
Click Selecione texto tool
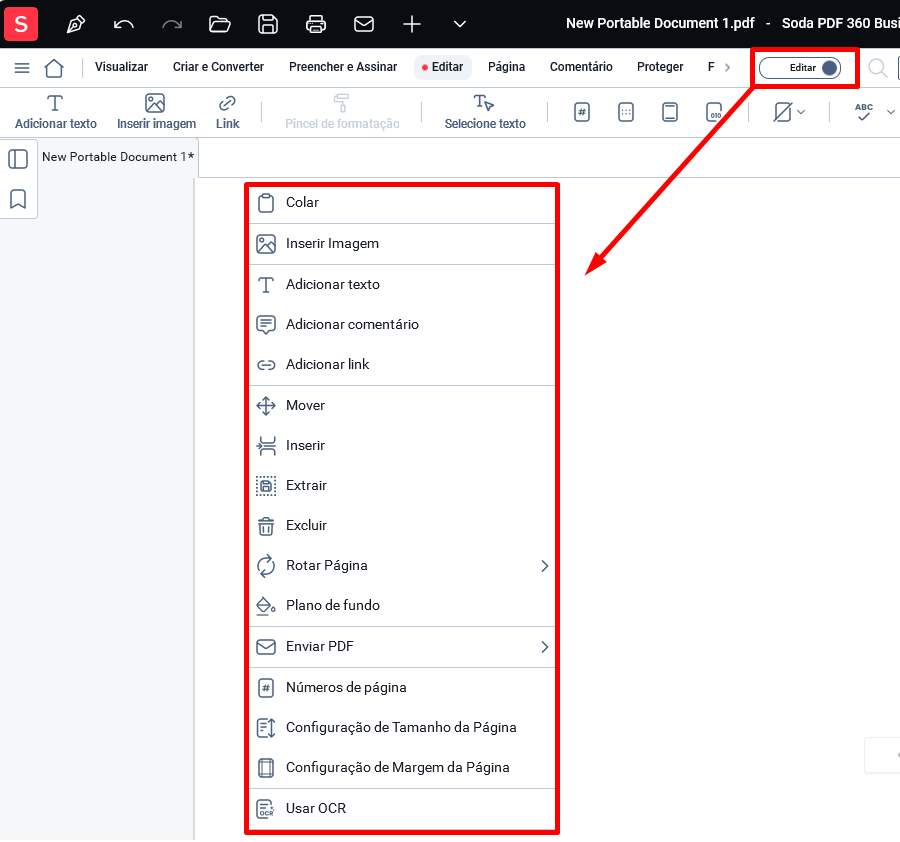tap(485, 112)
